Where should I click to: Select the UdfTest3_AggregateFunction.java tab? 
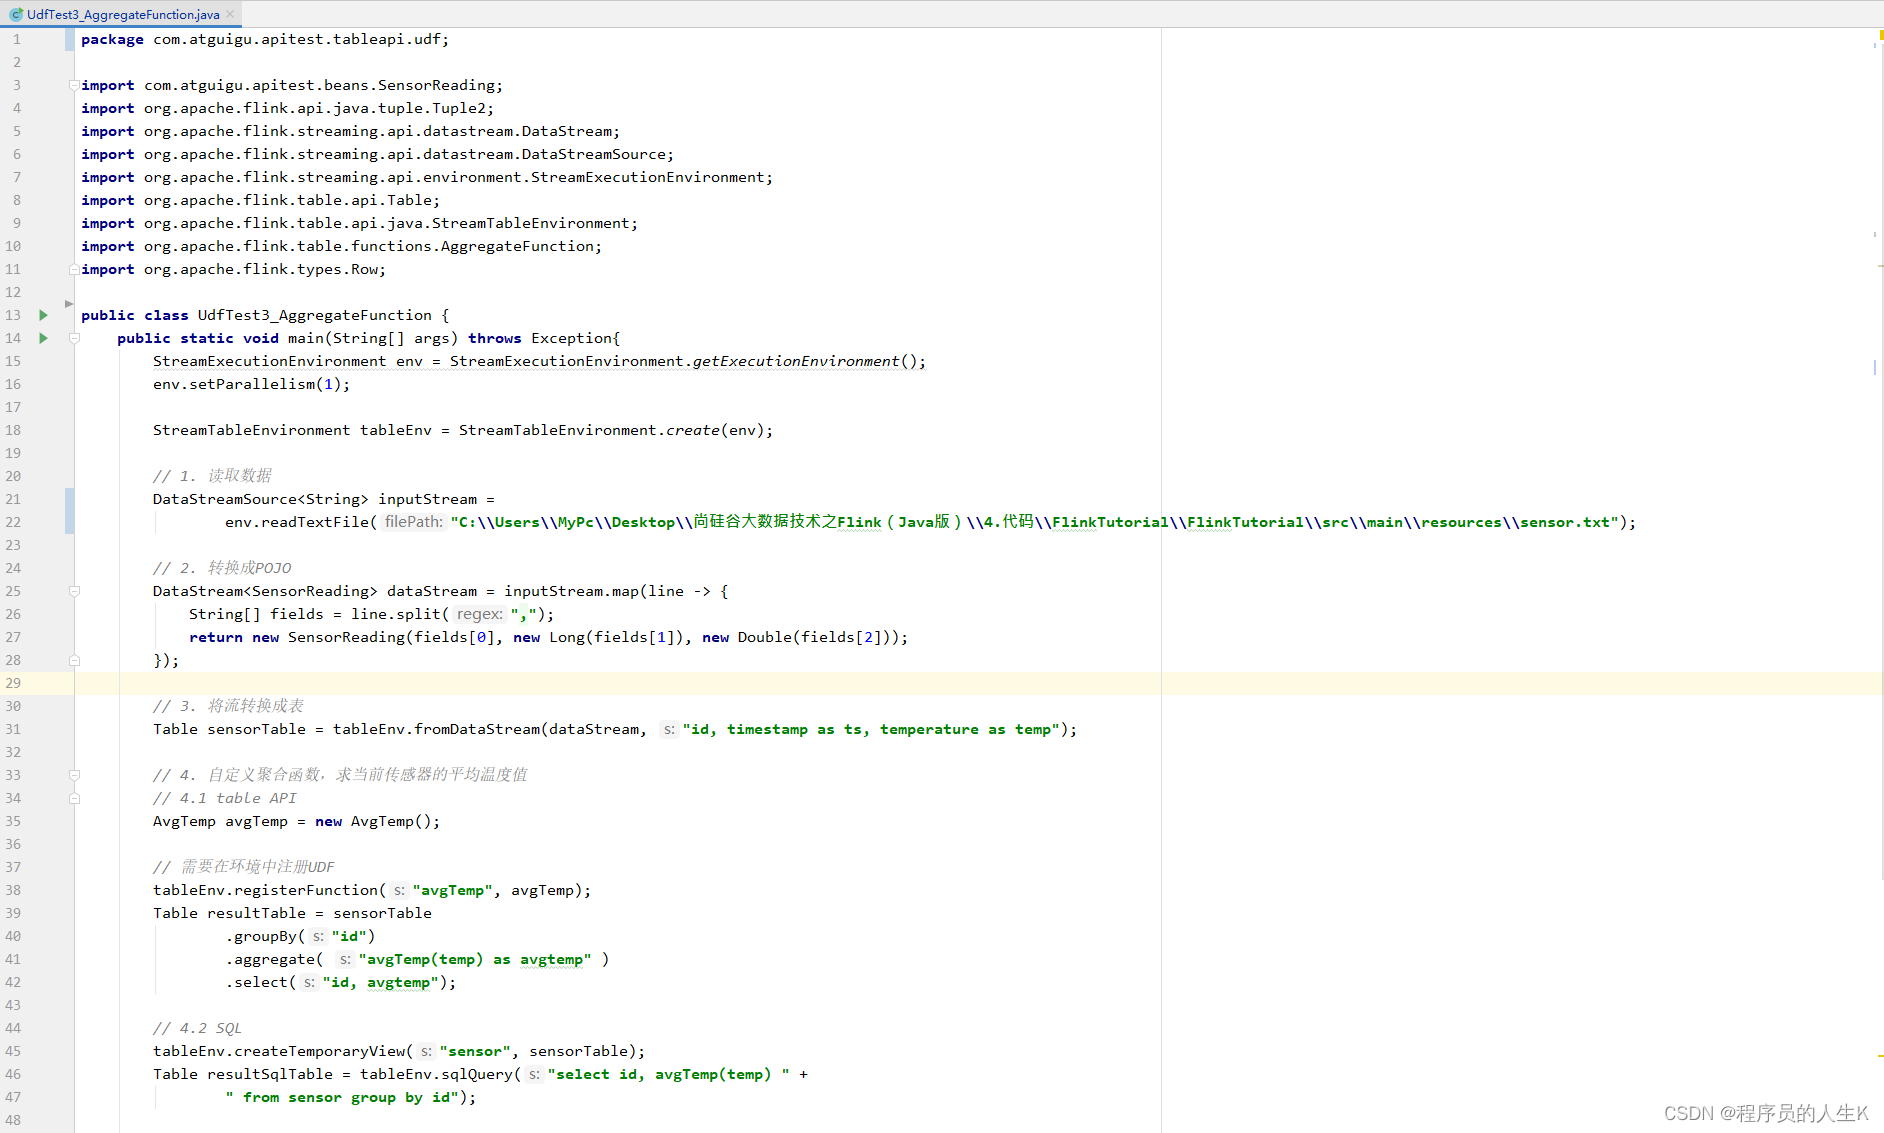click(122, 14)
